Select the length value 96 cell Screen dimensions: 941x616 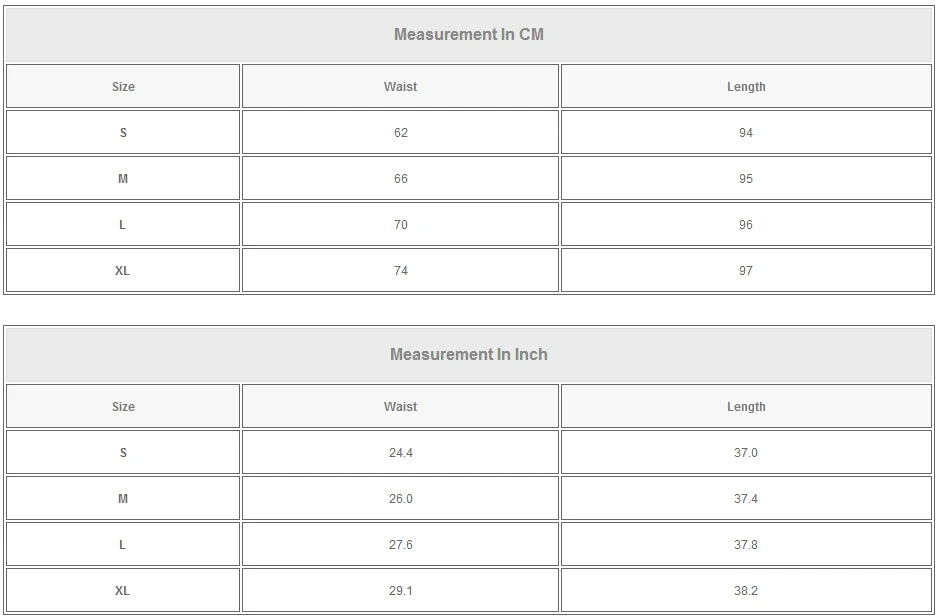746,225
